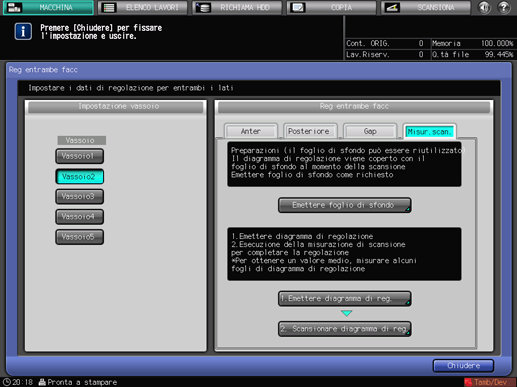Select Vassoio3 tray
The height and width of the screenshot is (387, 517).
[79, 197]
